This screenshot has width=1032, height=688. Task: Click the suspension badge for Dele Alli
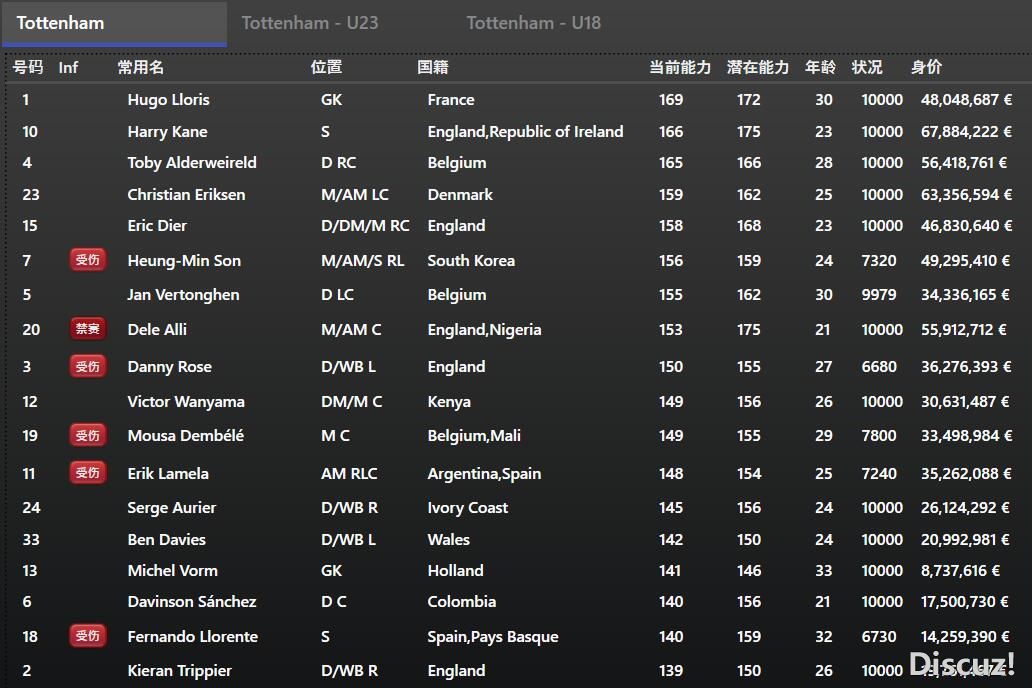point(88,329)
